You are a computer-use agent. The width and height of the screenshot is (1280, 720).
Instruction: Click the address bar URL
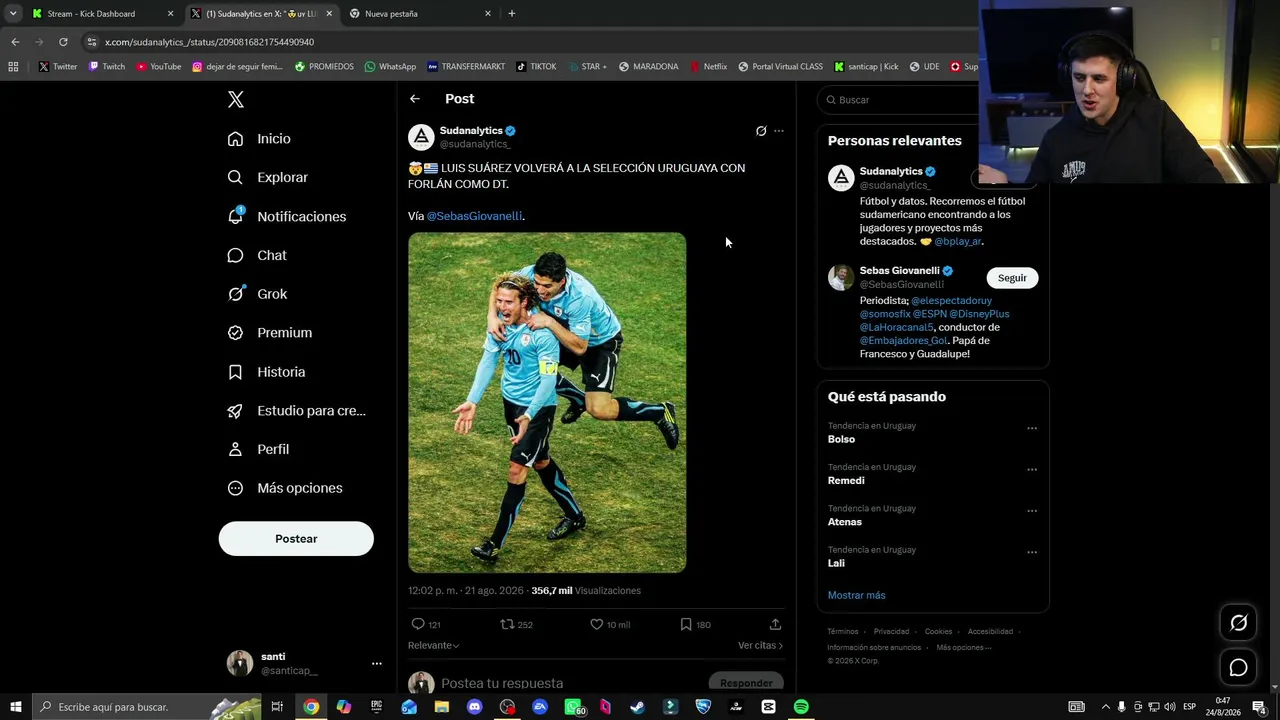209,42
